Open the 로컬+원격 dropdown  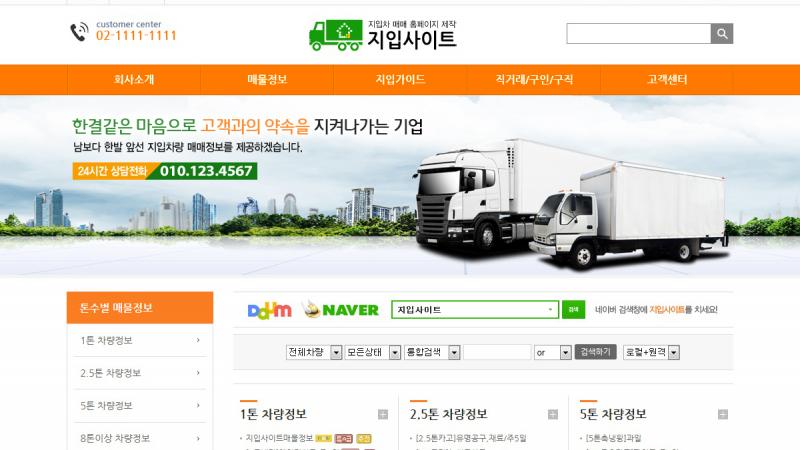pyautogui.click(x=651, y=352)
